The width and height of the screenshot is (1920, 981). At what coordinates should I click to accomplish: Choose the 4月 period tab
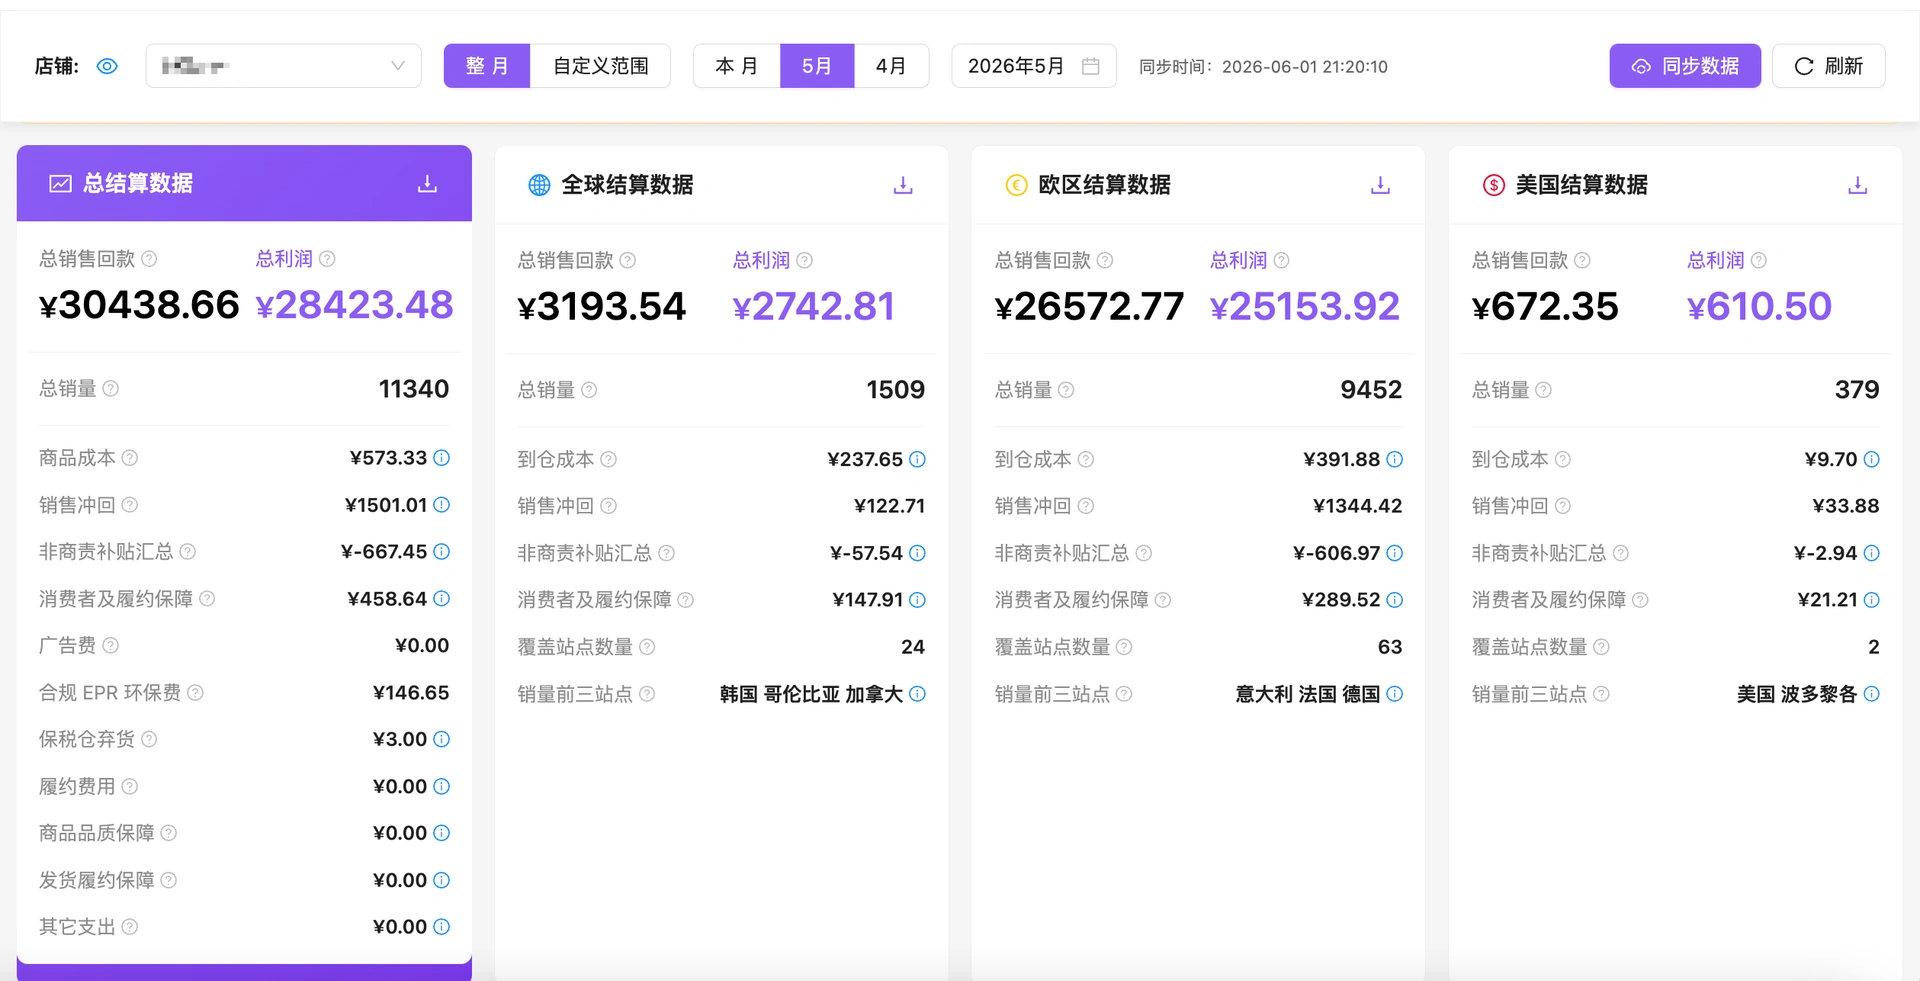(891, 66)
